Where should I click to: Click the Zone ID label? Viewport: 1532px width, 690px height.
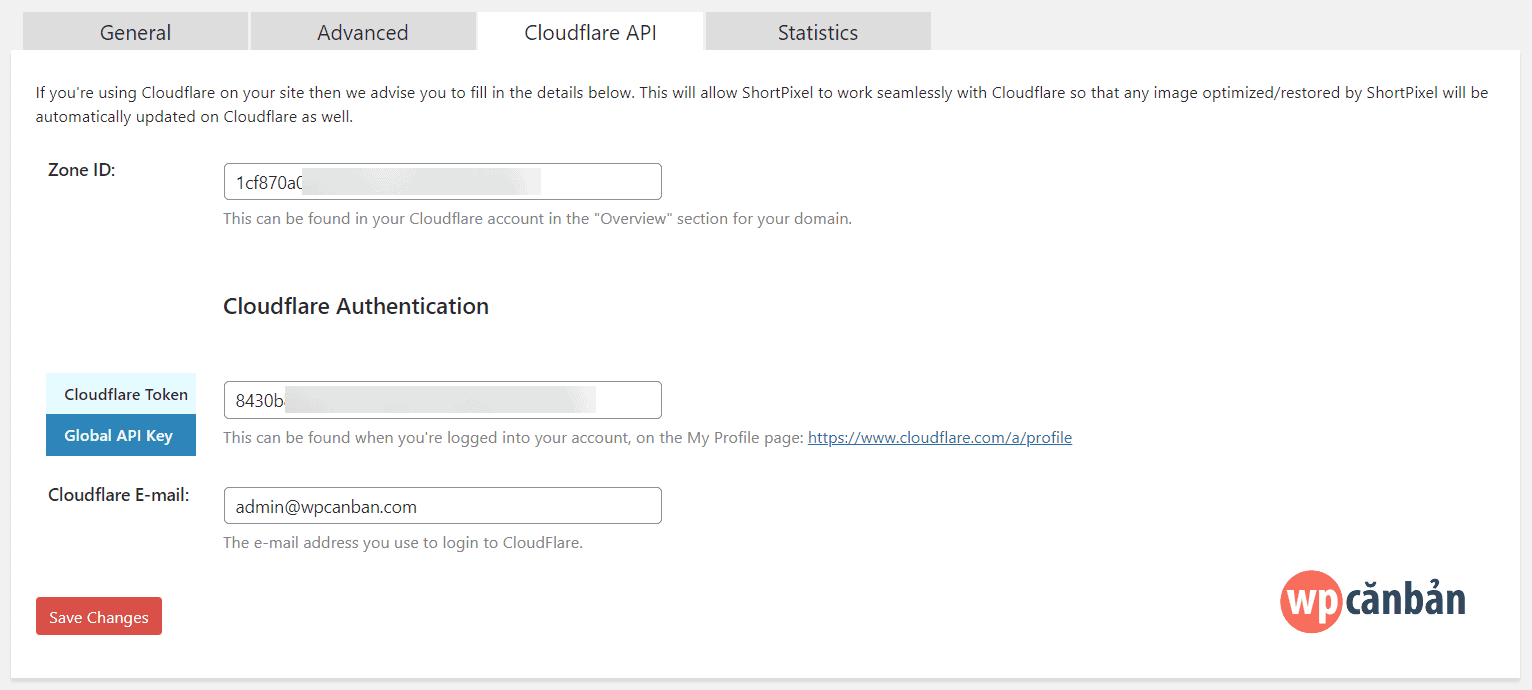(82, 170)
